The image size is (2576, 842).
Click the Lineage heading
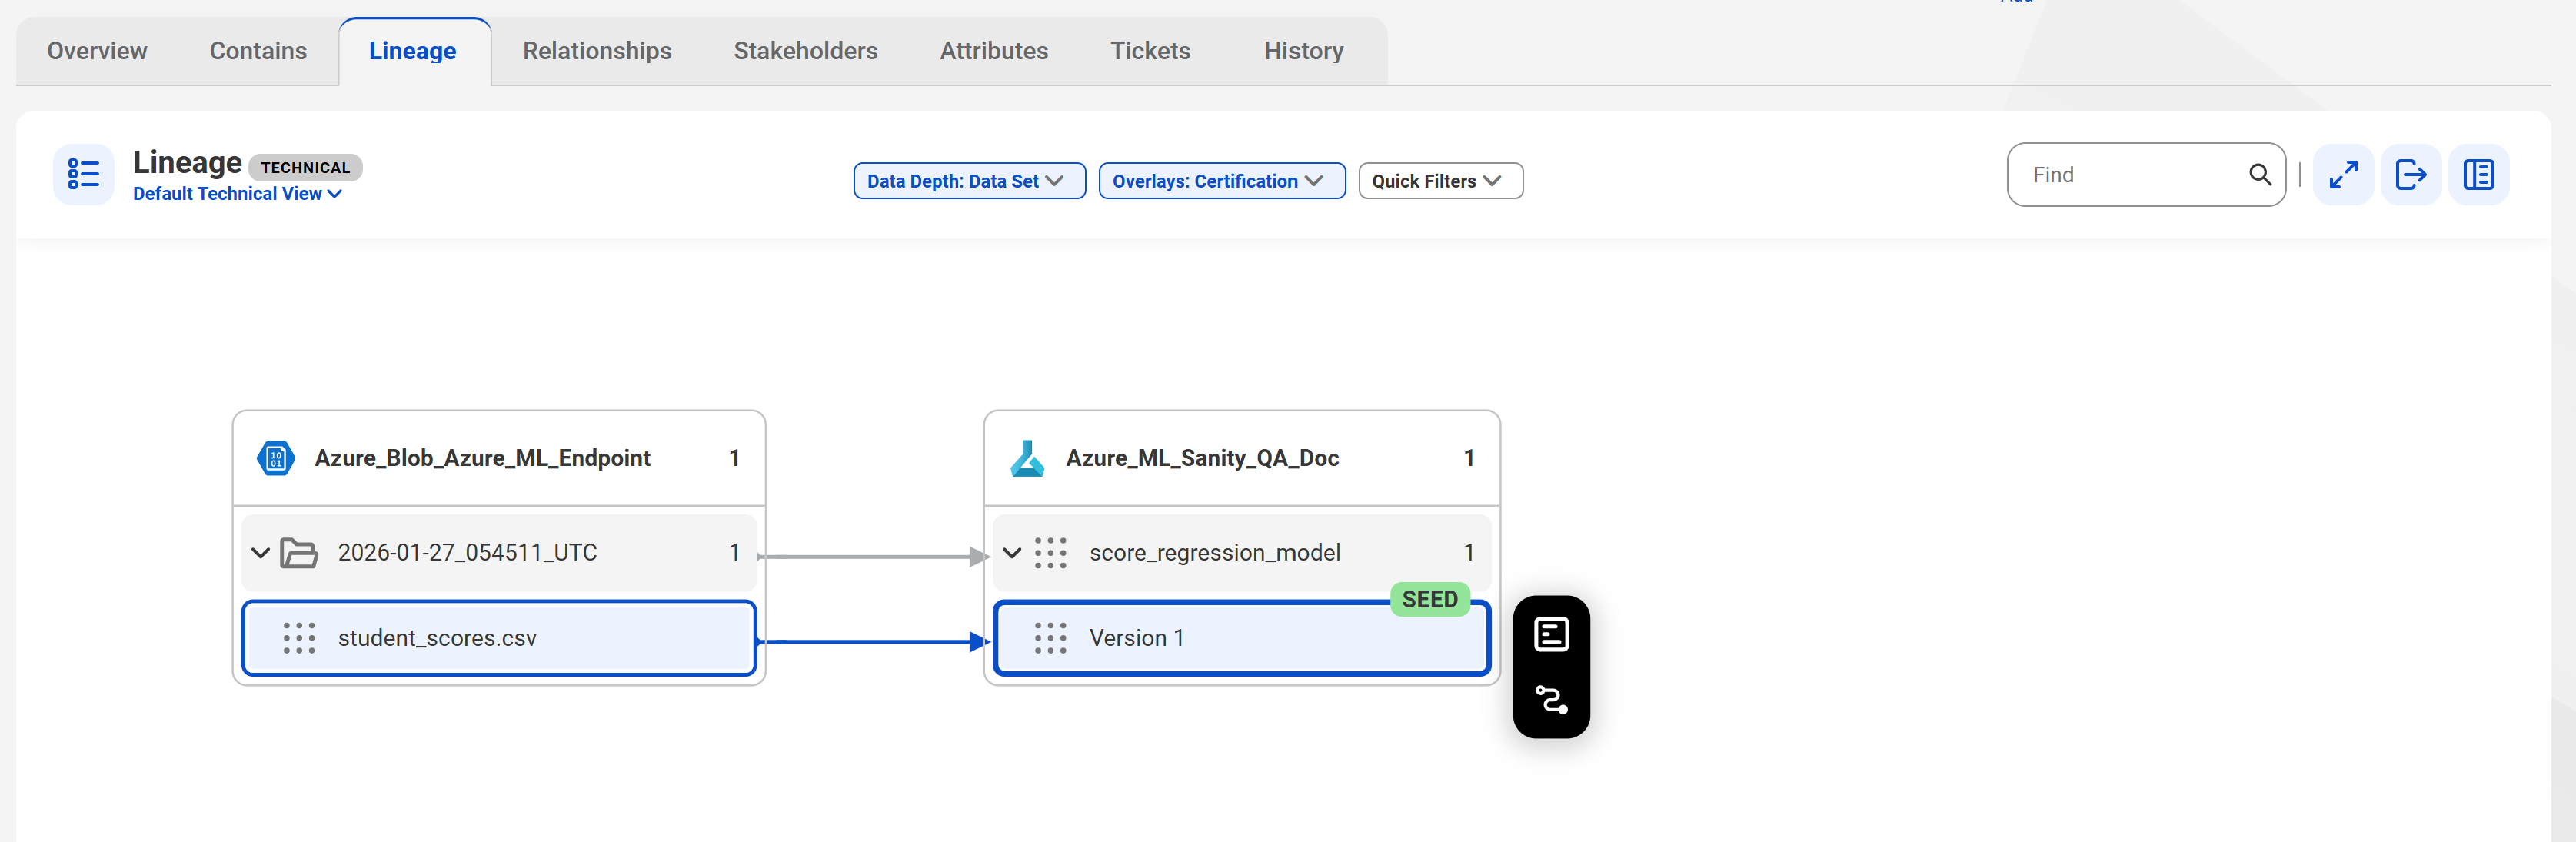coord(188,162)
